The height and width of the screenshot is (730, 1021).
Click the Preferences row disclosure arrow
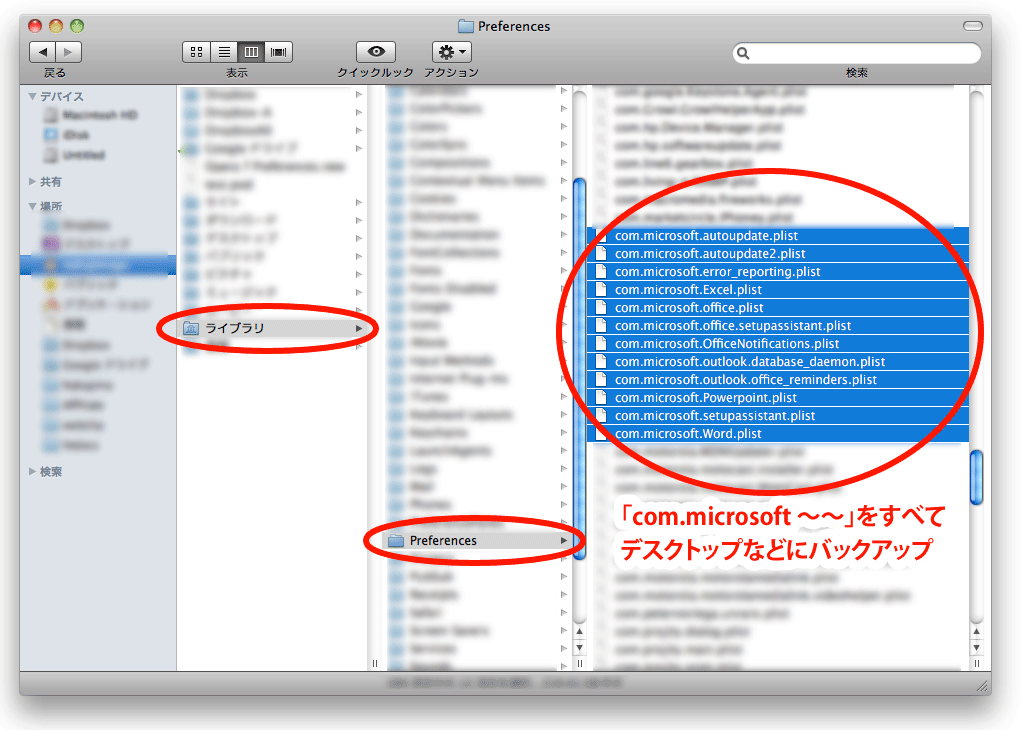[564, 540]
